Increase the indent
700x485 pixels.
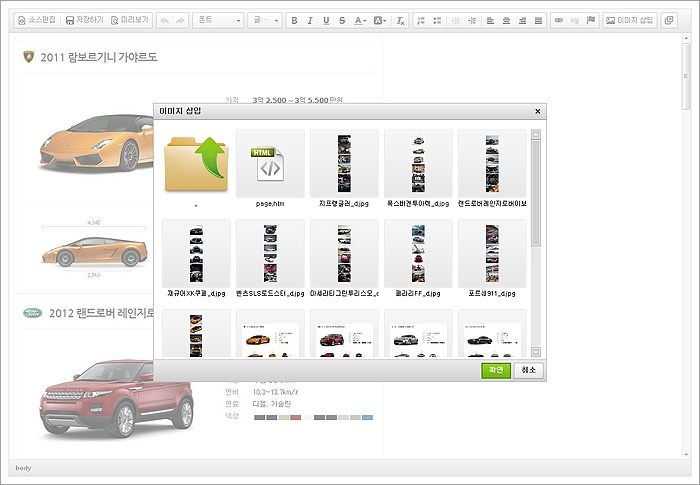pyautogui.click(x=472, y=21)
